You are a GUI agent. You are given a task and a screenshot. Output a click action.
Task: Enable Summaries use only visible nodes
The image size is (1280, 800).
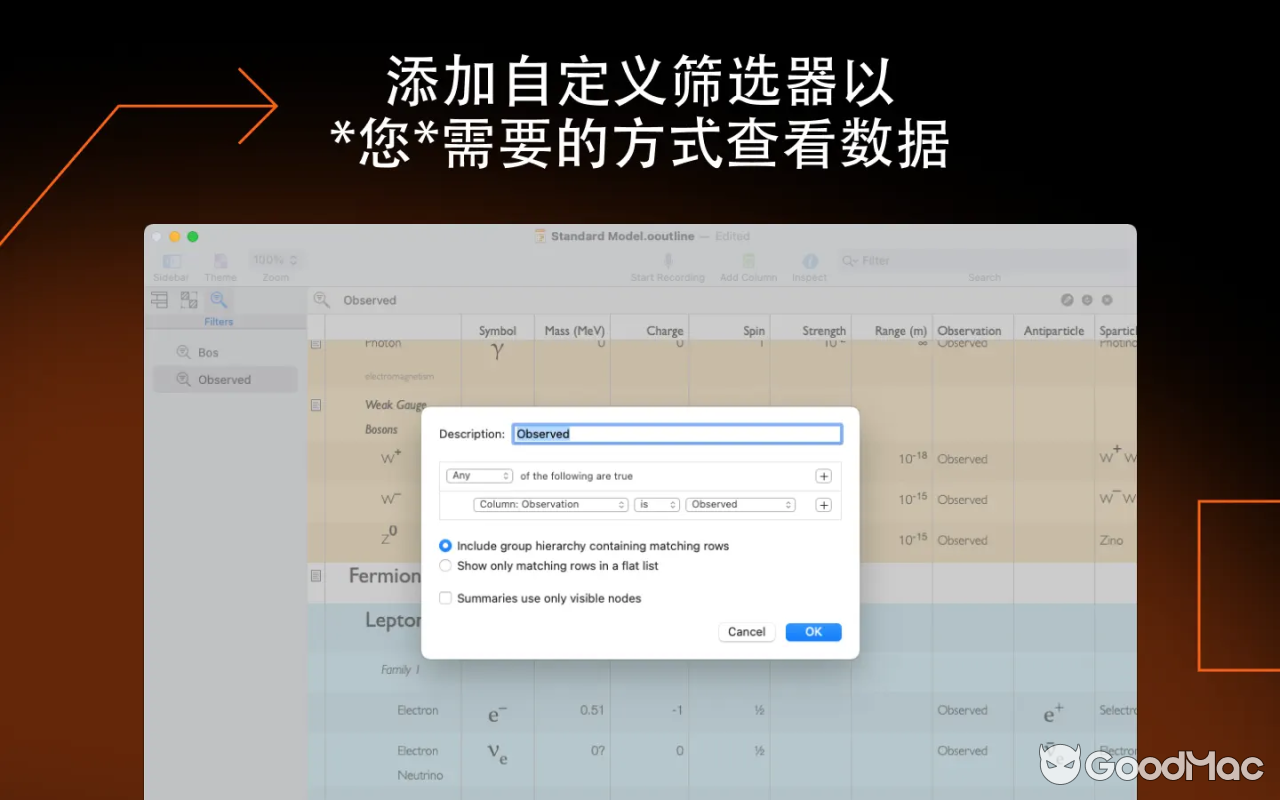pyautogui.click(x=445, y=597)
